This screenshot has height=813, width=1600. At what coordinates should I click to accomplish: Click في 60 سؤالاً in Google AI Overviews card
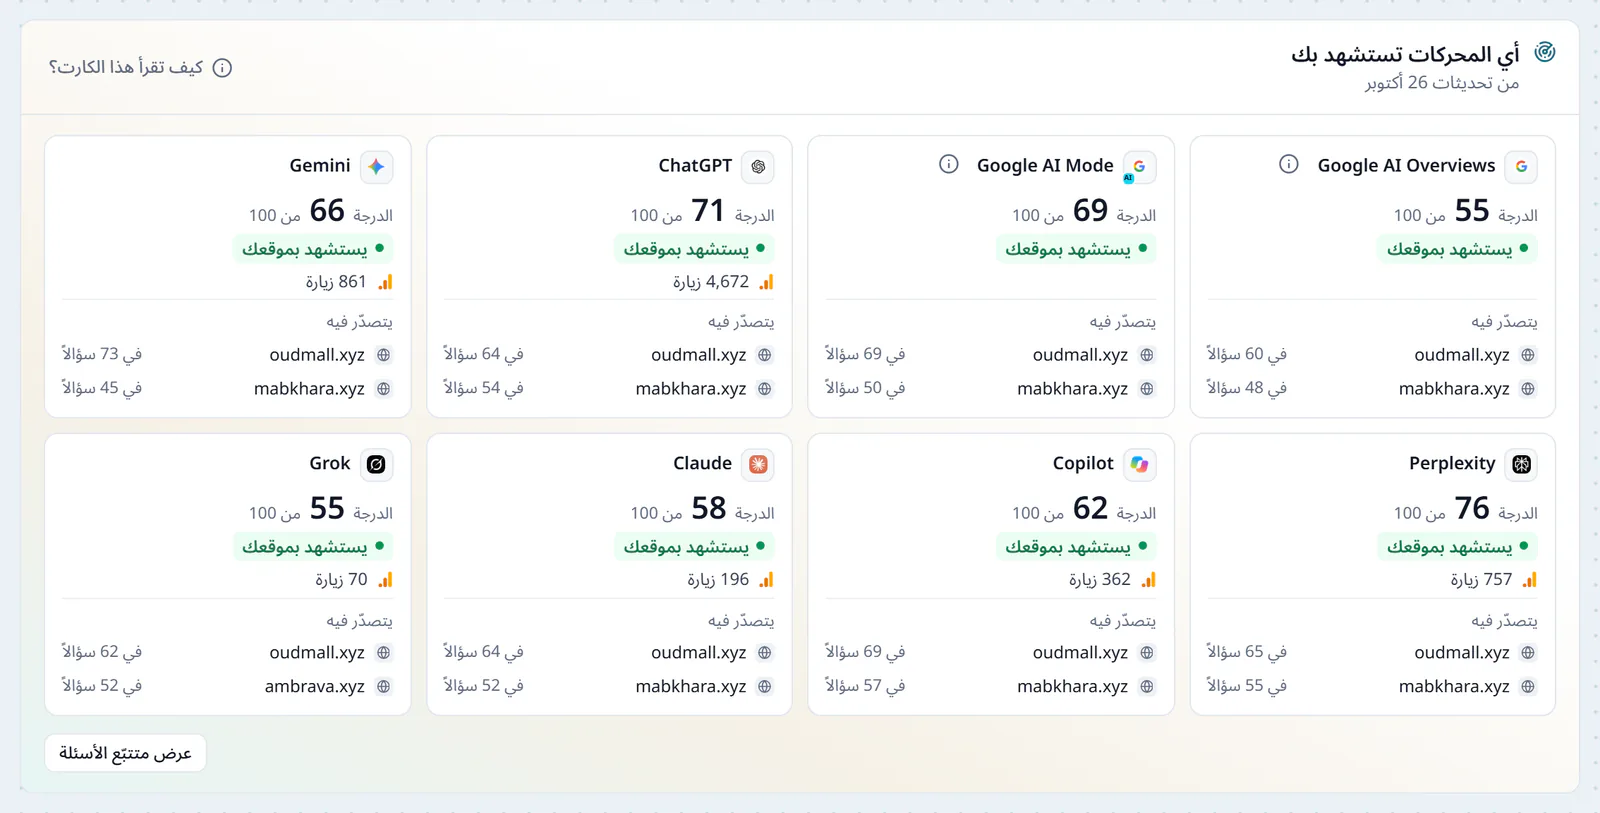[1247, 354]
